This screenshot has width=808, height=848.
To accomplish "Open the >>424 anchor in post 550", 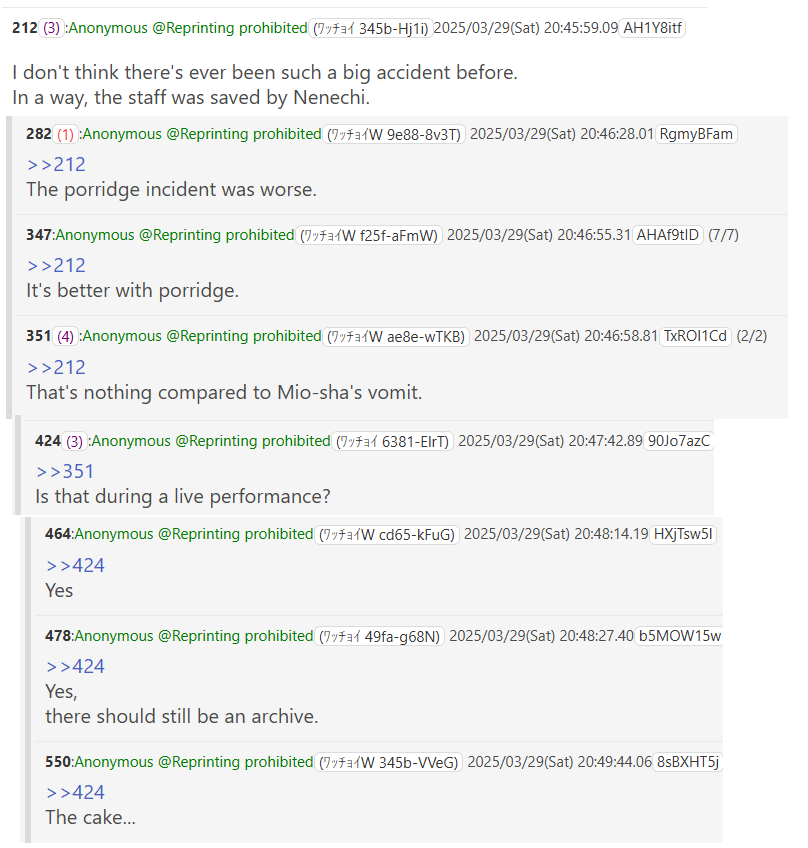I will coord(75,793).
